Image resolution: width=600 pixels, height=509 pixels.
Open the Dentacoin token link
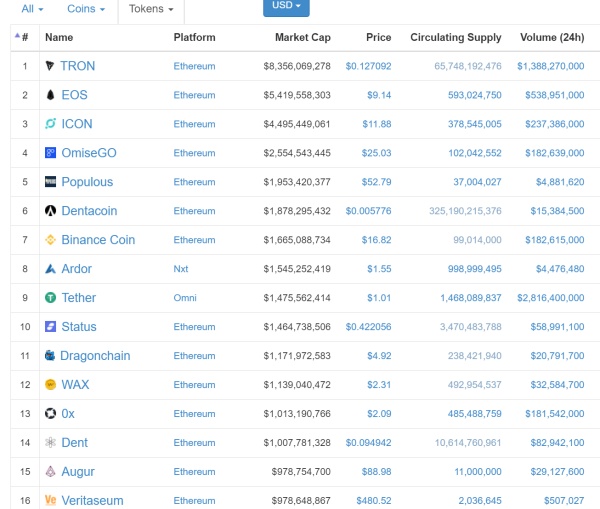[x=89, y=210]
